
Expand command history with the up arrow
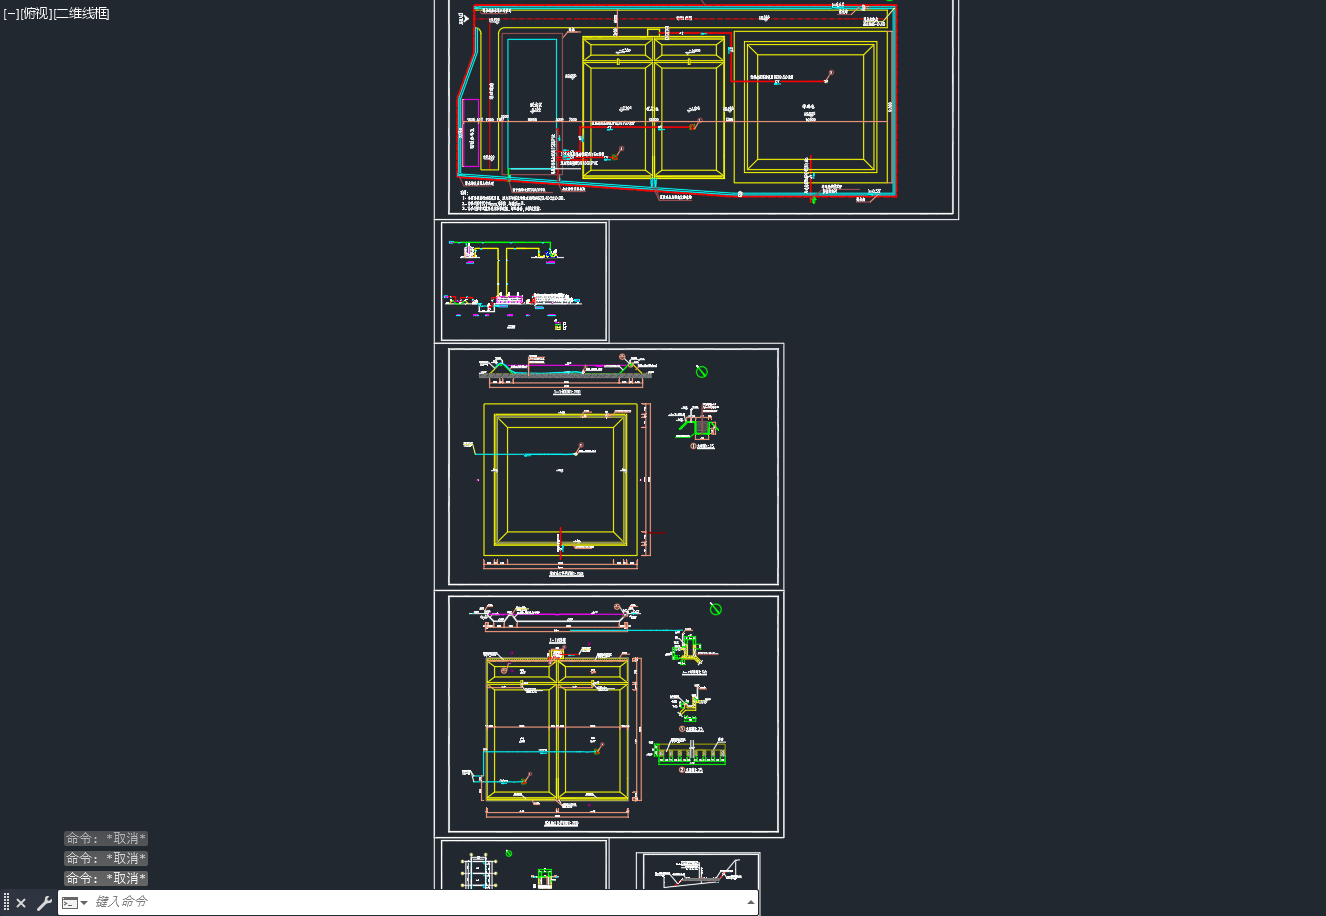point(751,903)
